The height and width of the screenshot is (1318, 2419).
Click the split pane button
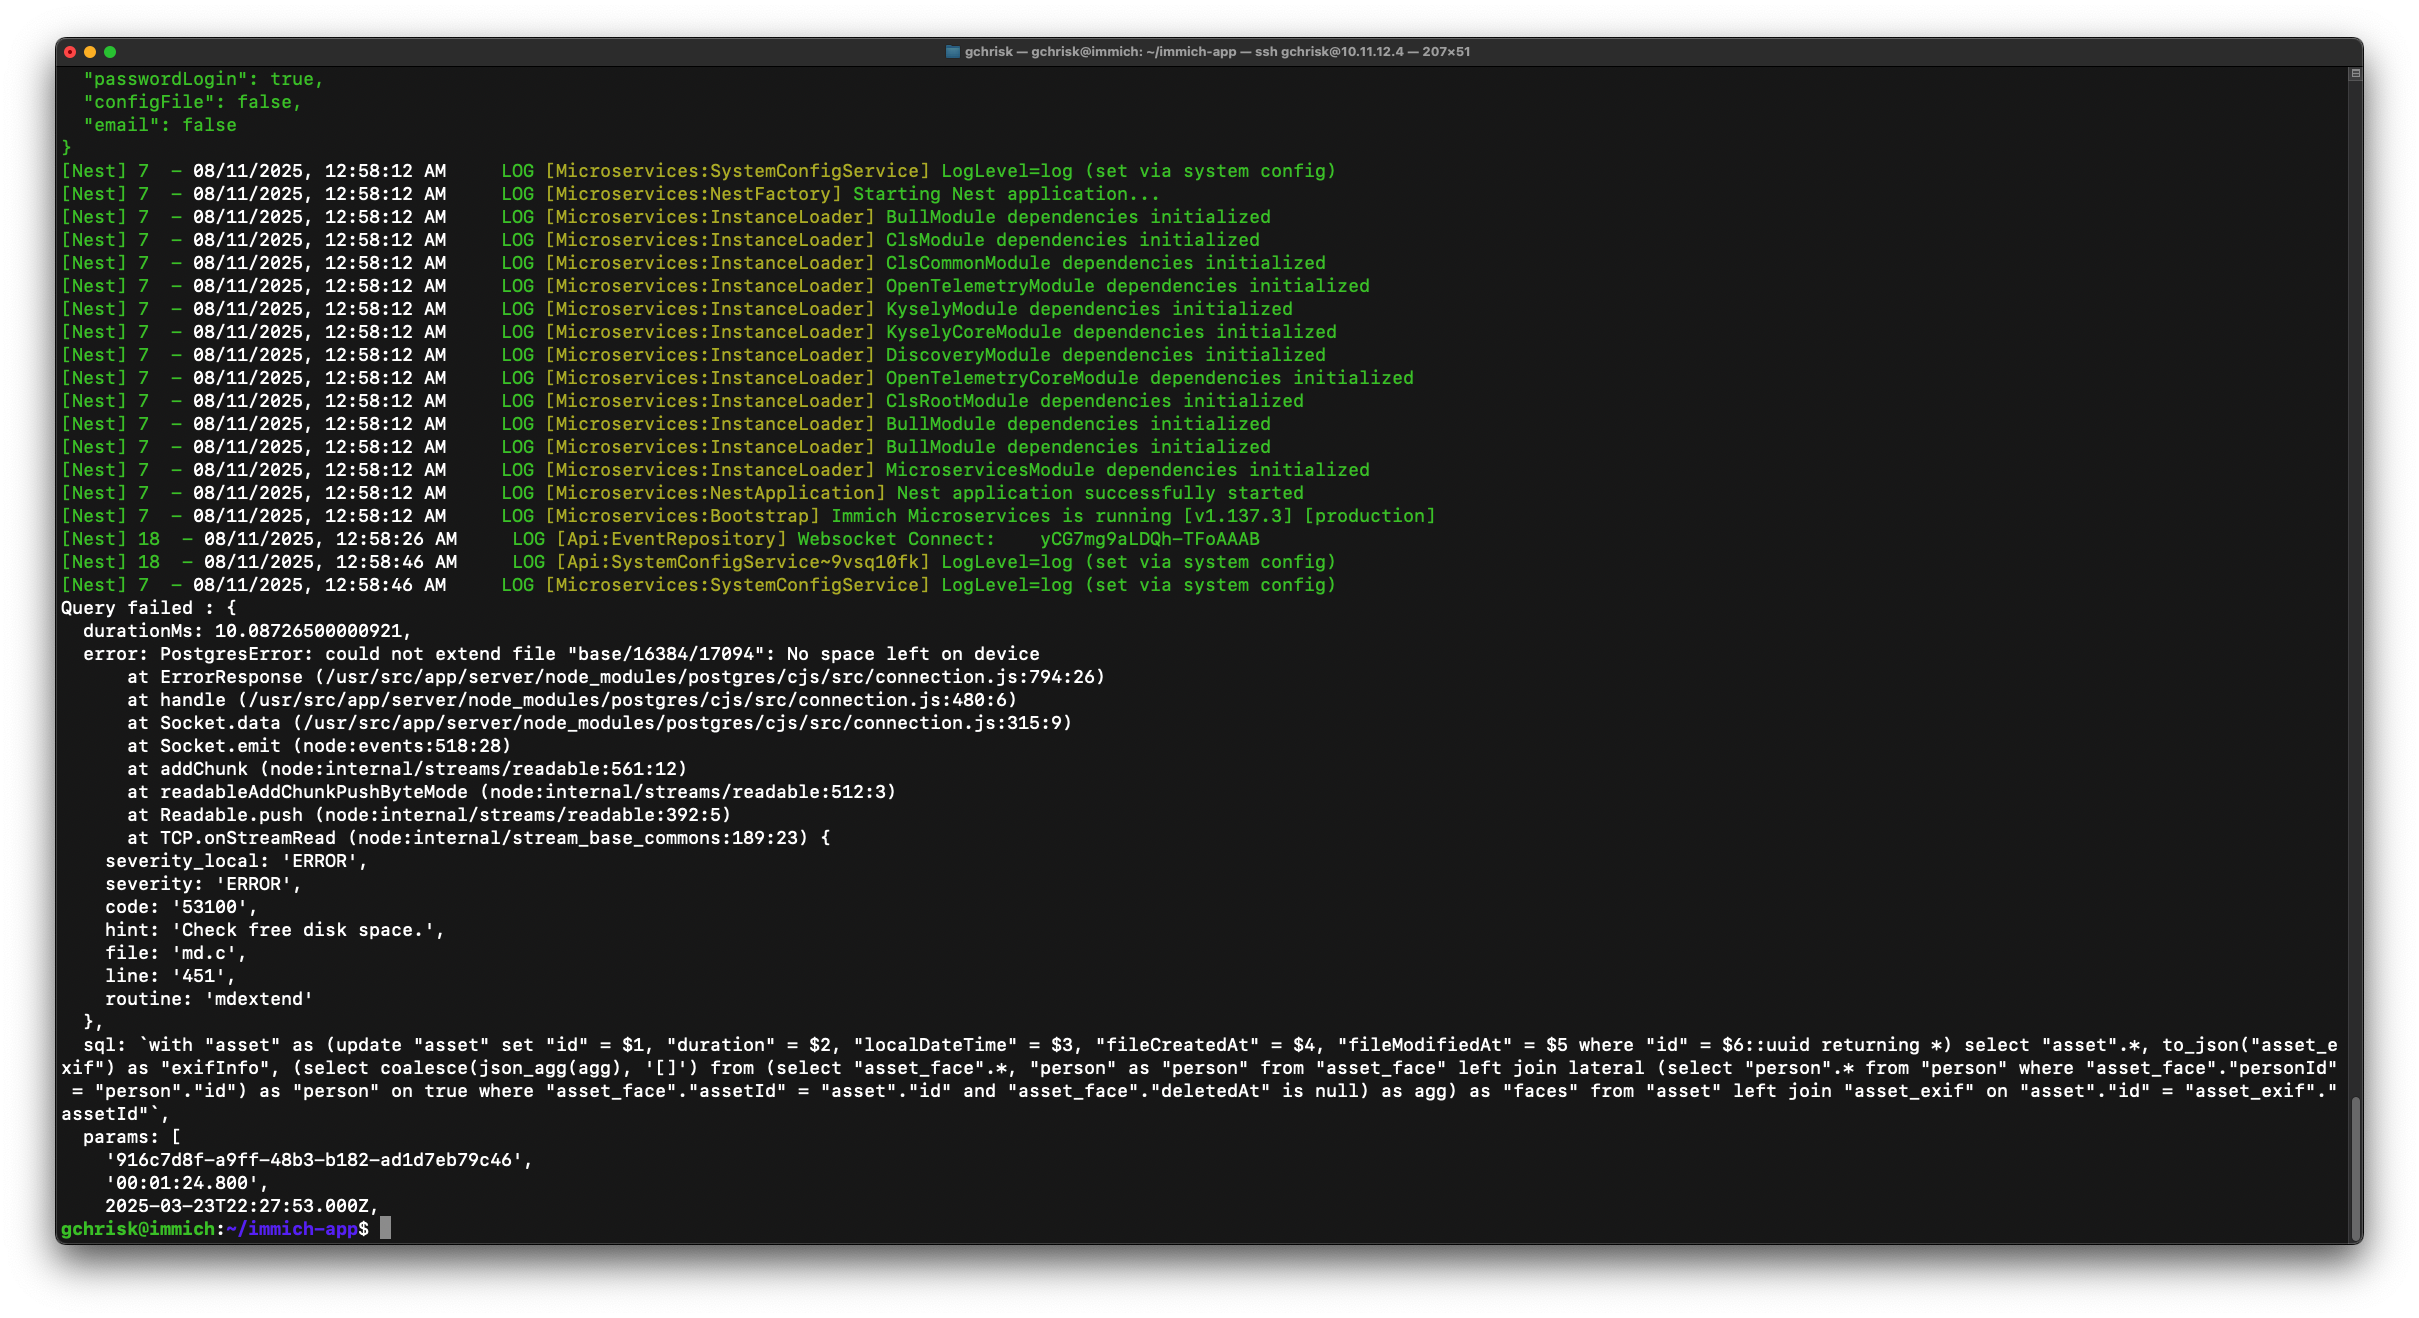click(x=2355, y=74)
